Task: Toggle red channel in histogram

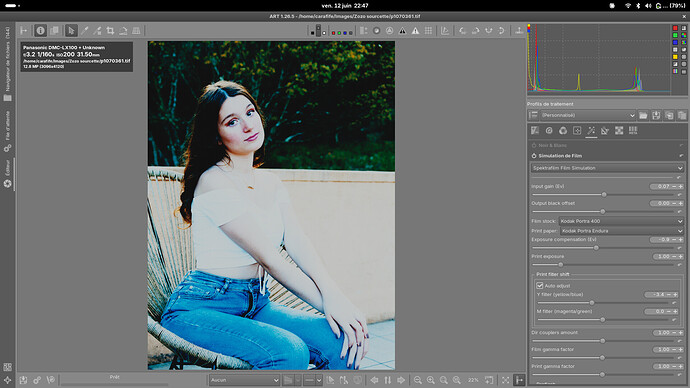Action: [675, 28]
